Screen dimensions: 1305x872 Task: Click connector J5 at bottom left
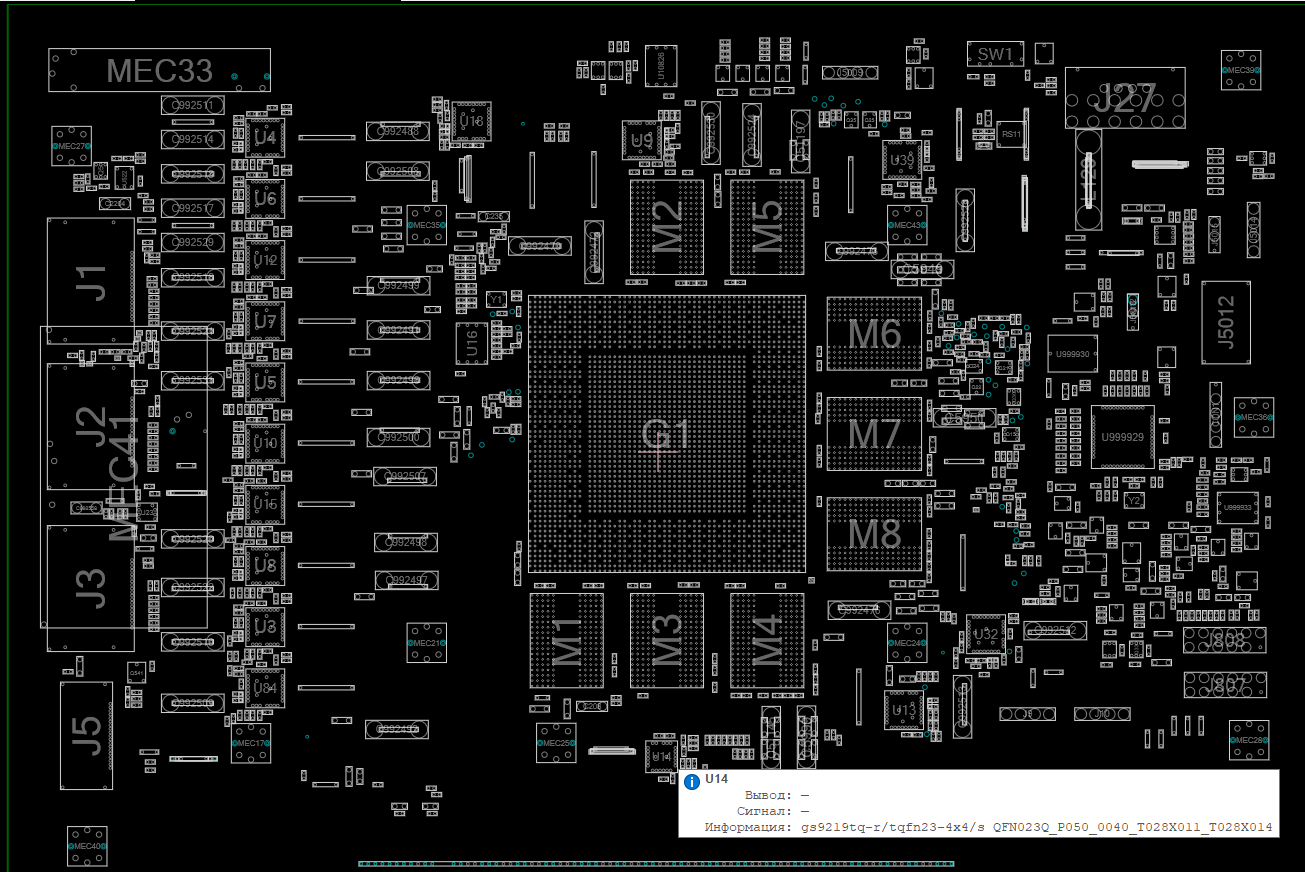point(86,734)
